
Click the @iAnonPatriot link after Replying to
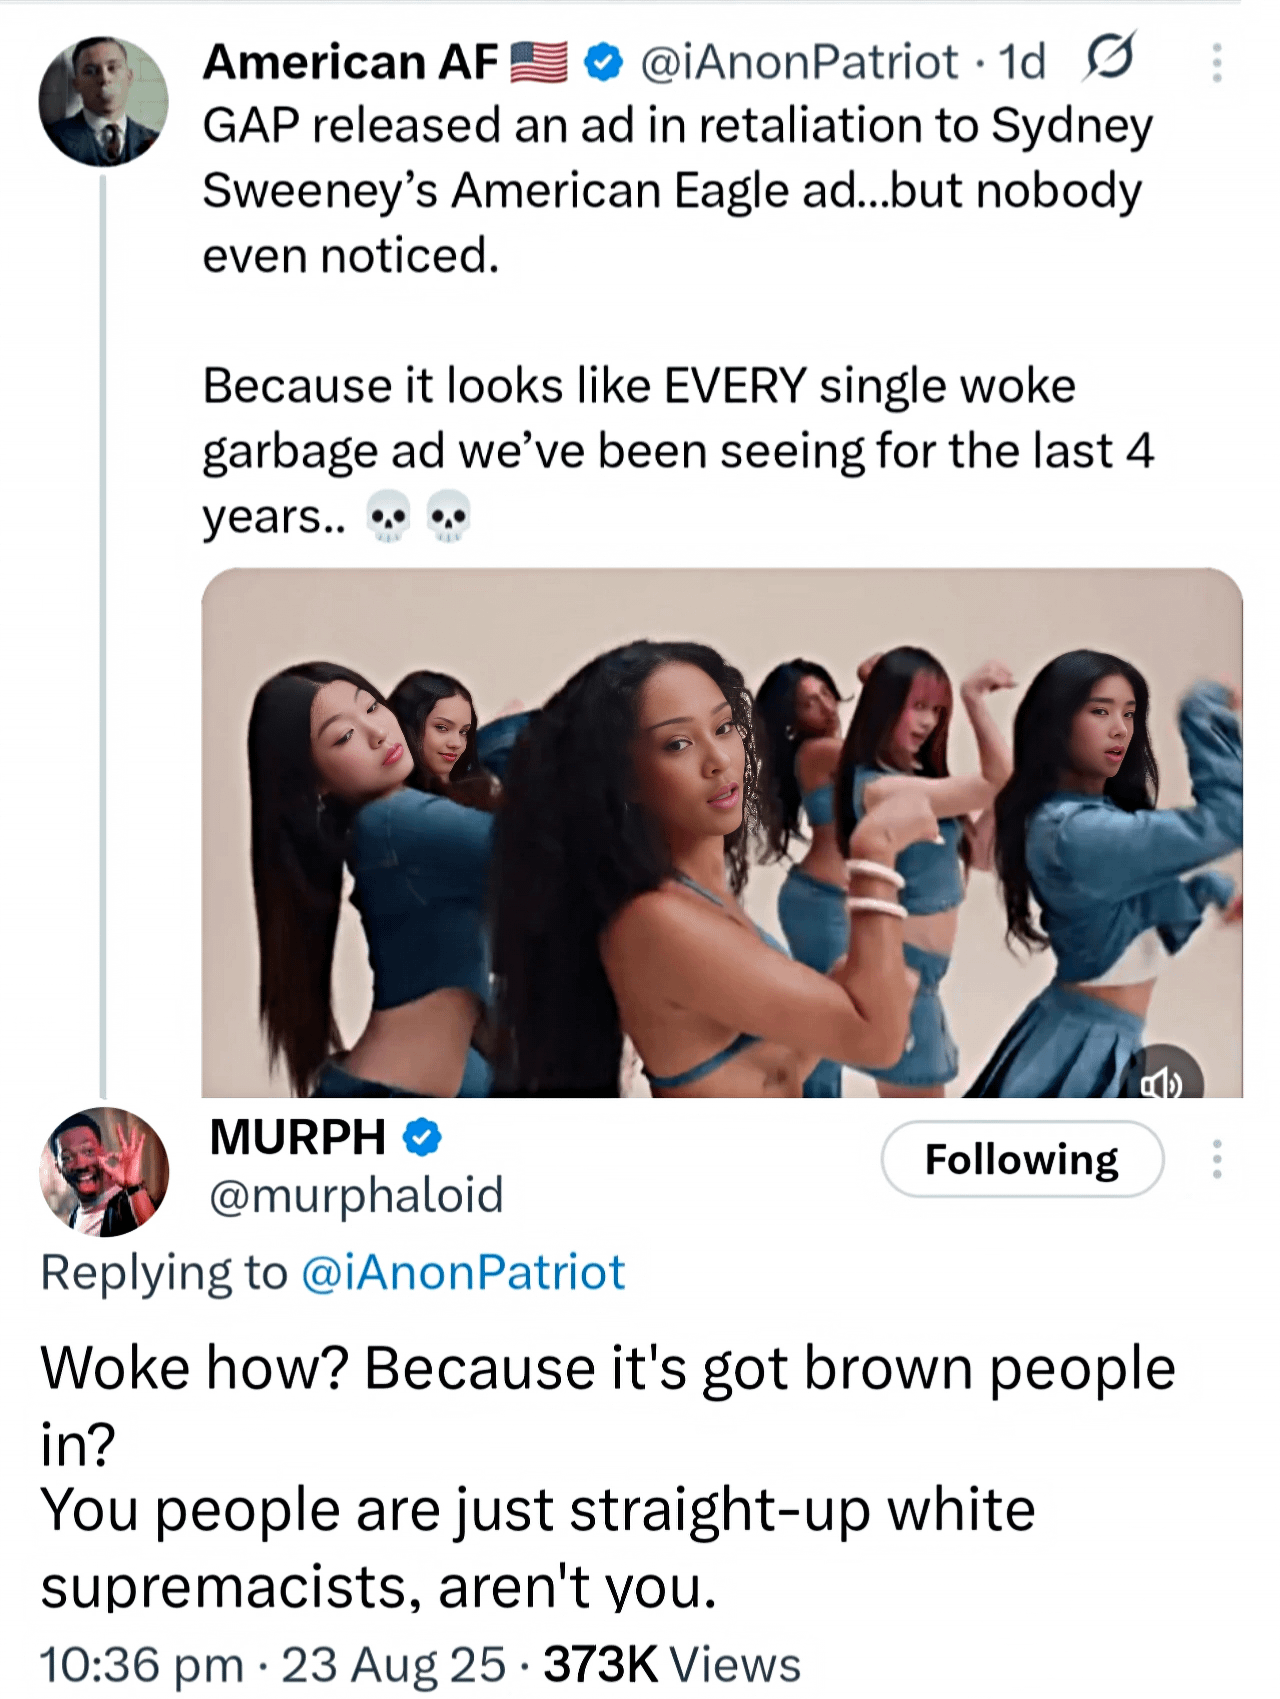click(462, 1273)
